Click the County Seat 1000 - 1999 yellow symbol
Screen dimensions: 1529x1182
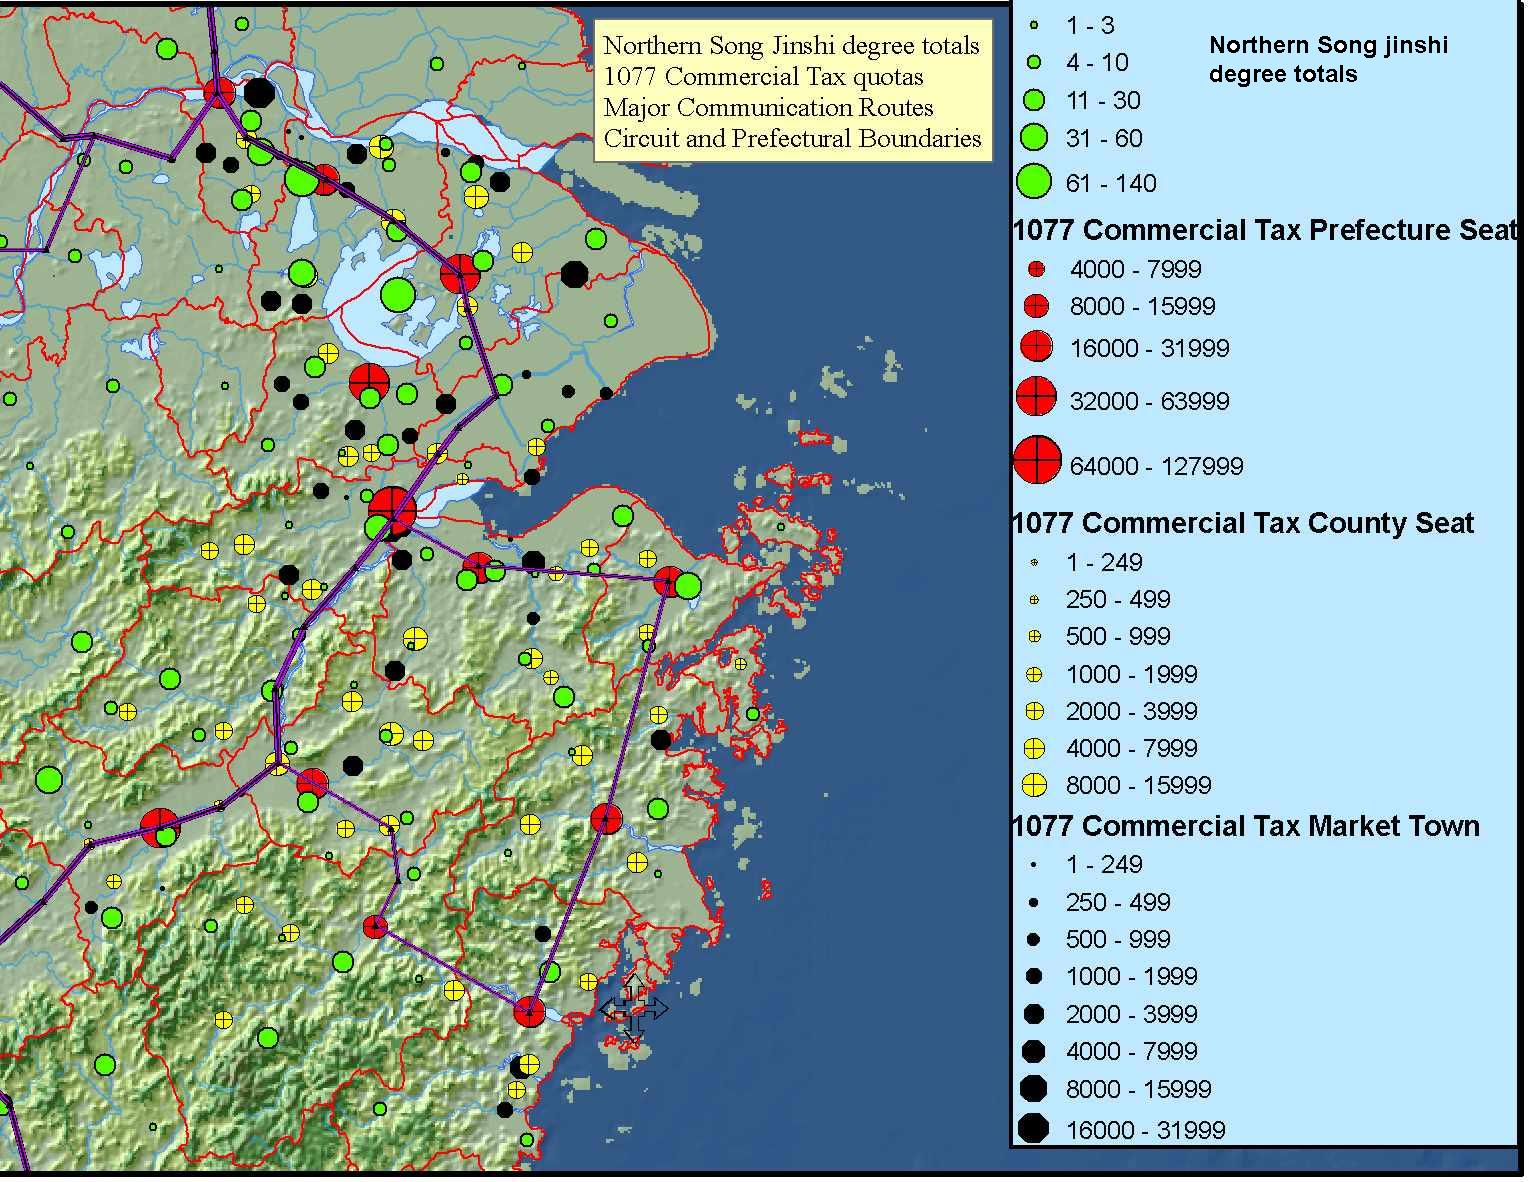(1034, 674)
